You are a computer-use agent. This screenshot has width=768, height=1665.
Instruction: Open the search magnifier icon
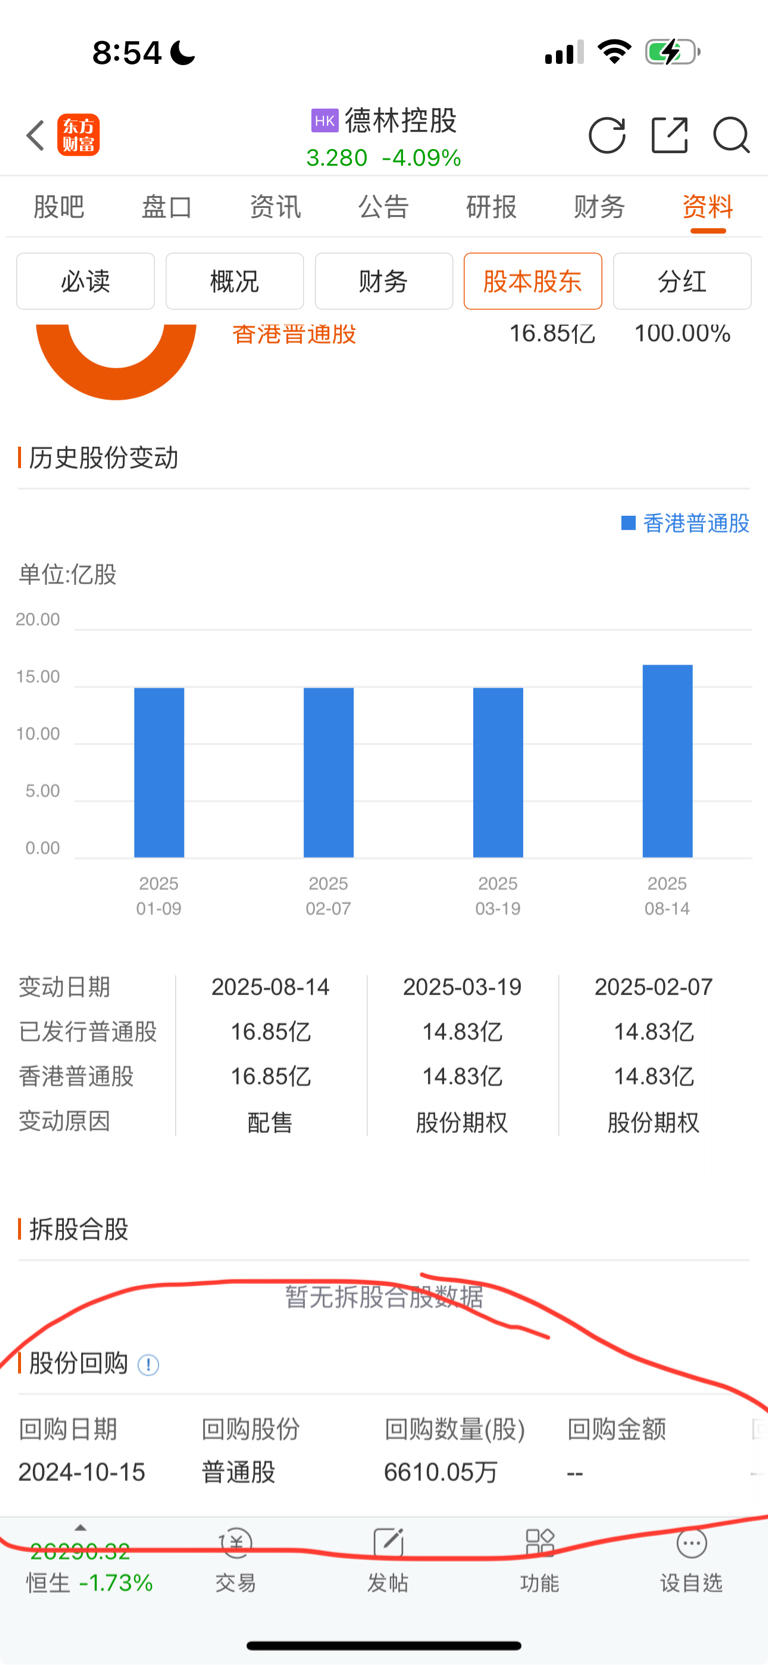click(x=731, y=135)
